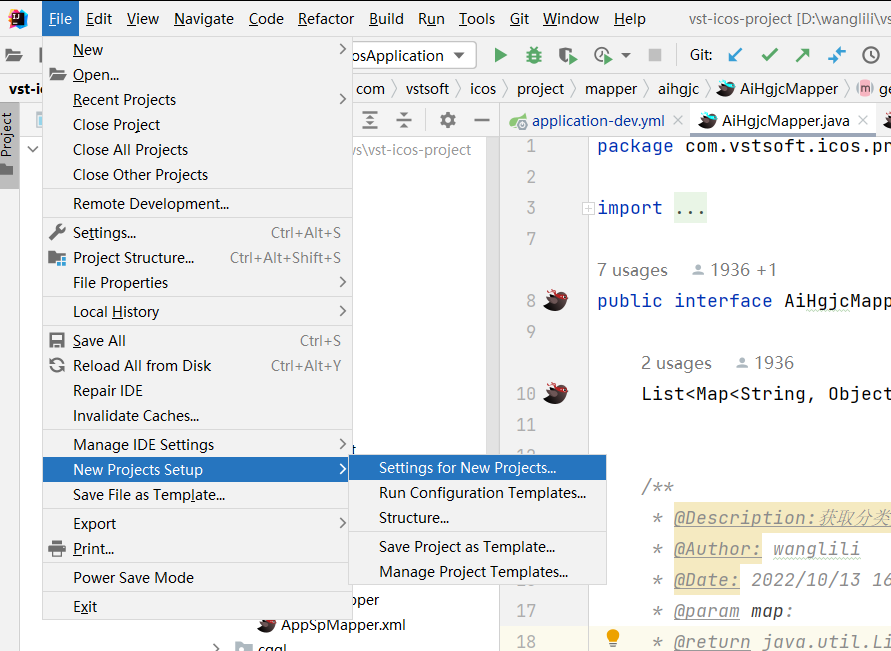Choose Invalidate Caches from File menu
The width and height of the screenshot is (891, 651).
point(136,416)
